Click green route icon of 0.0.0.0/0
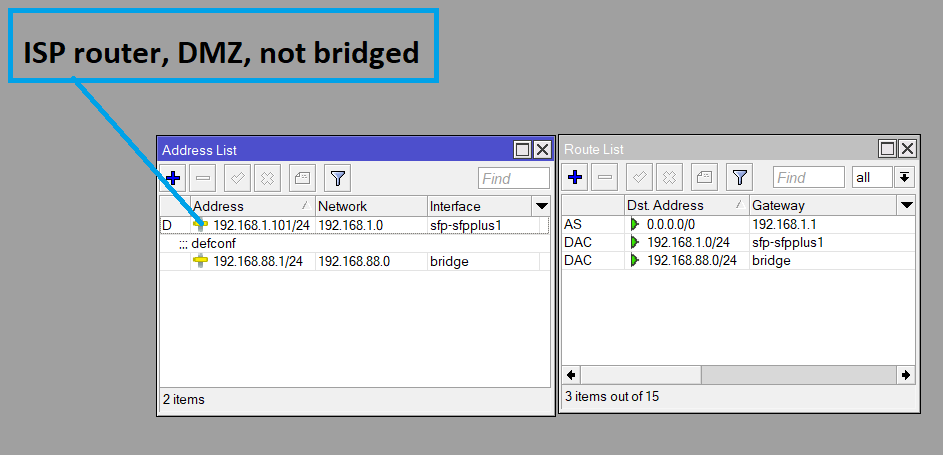Image resolution: width=943 pixels, height=455 pixels. 634,225
